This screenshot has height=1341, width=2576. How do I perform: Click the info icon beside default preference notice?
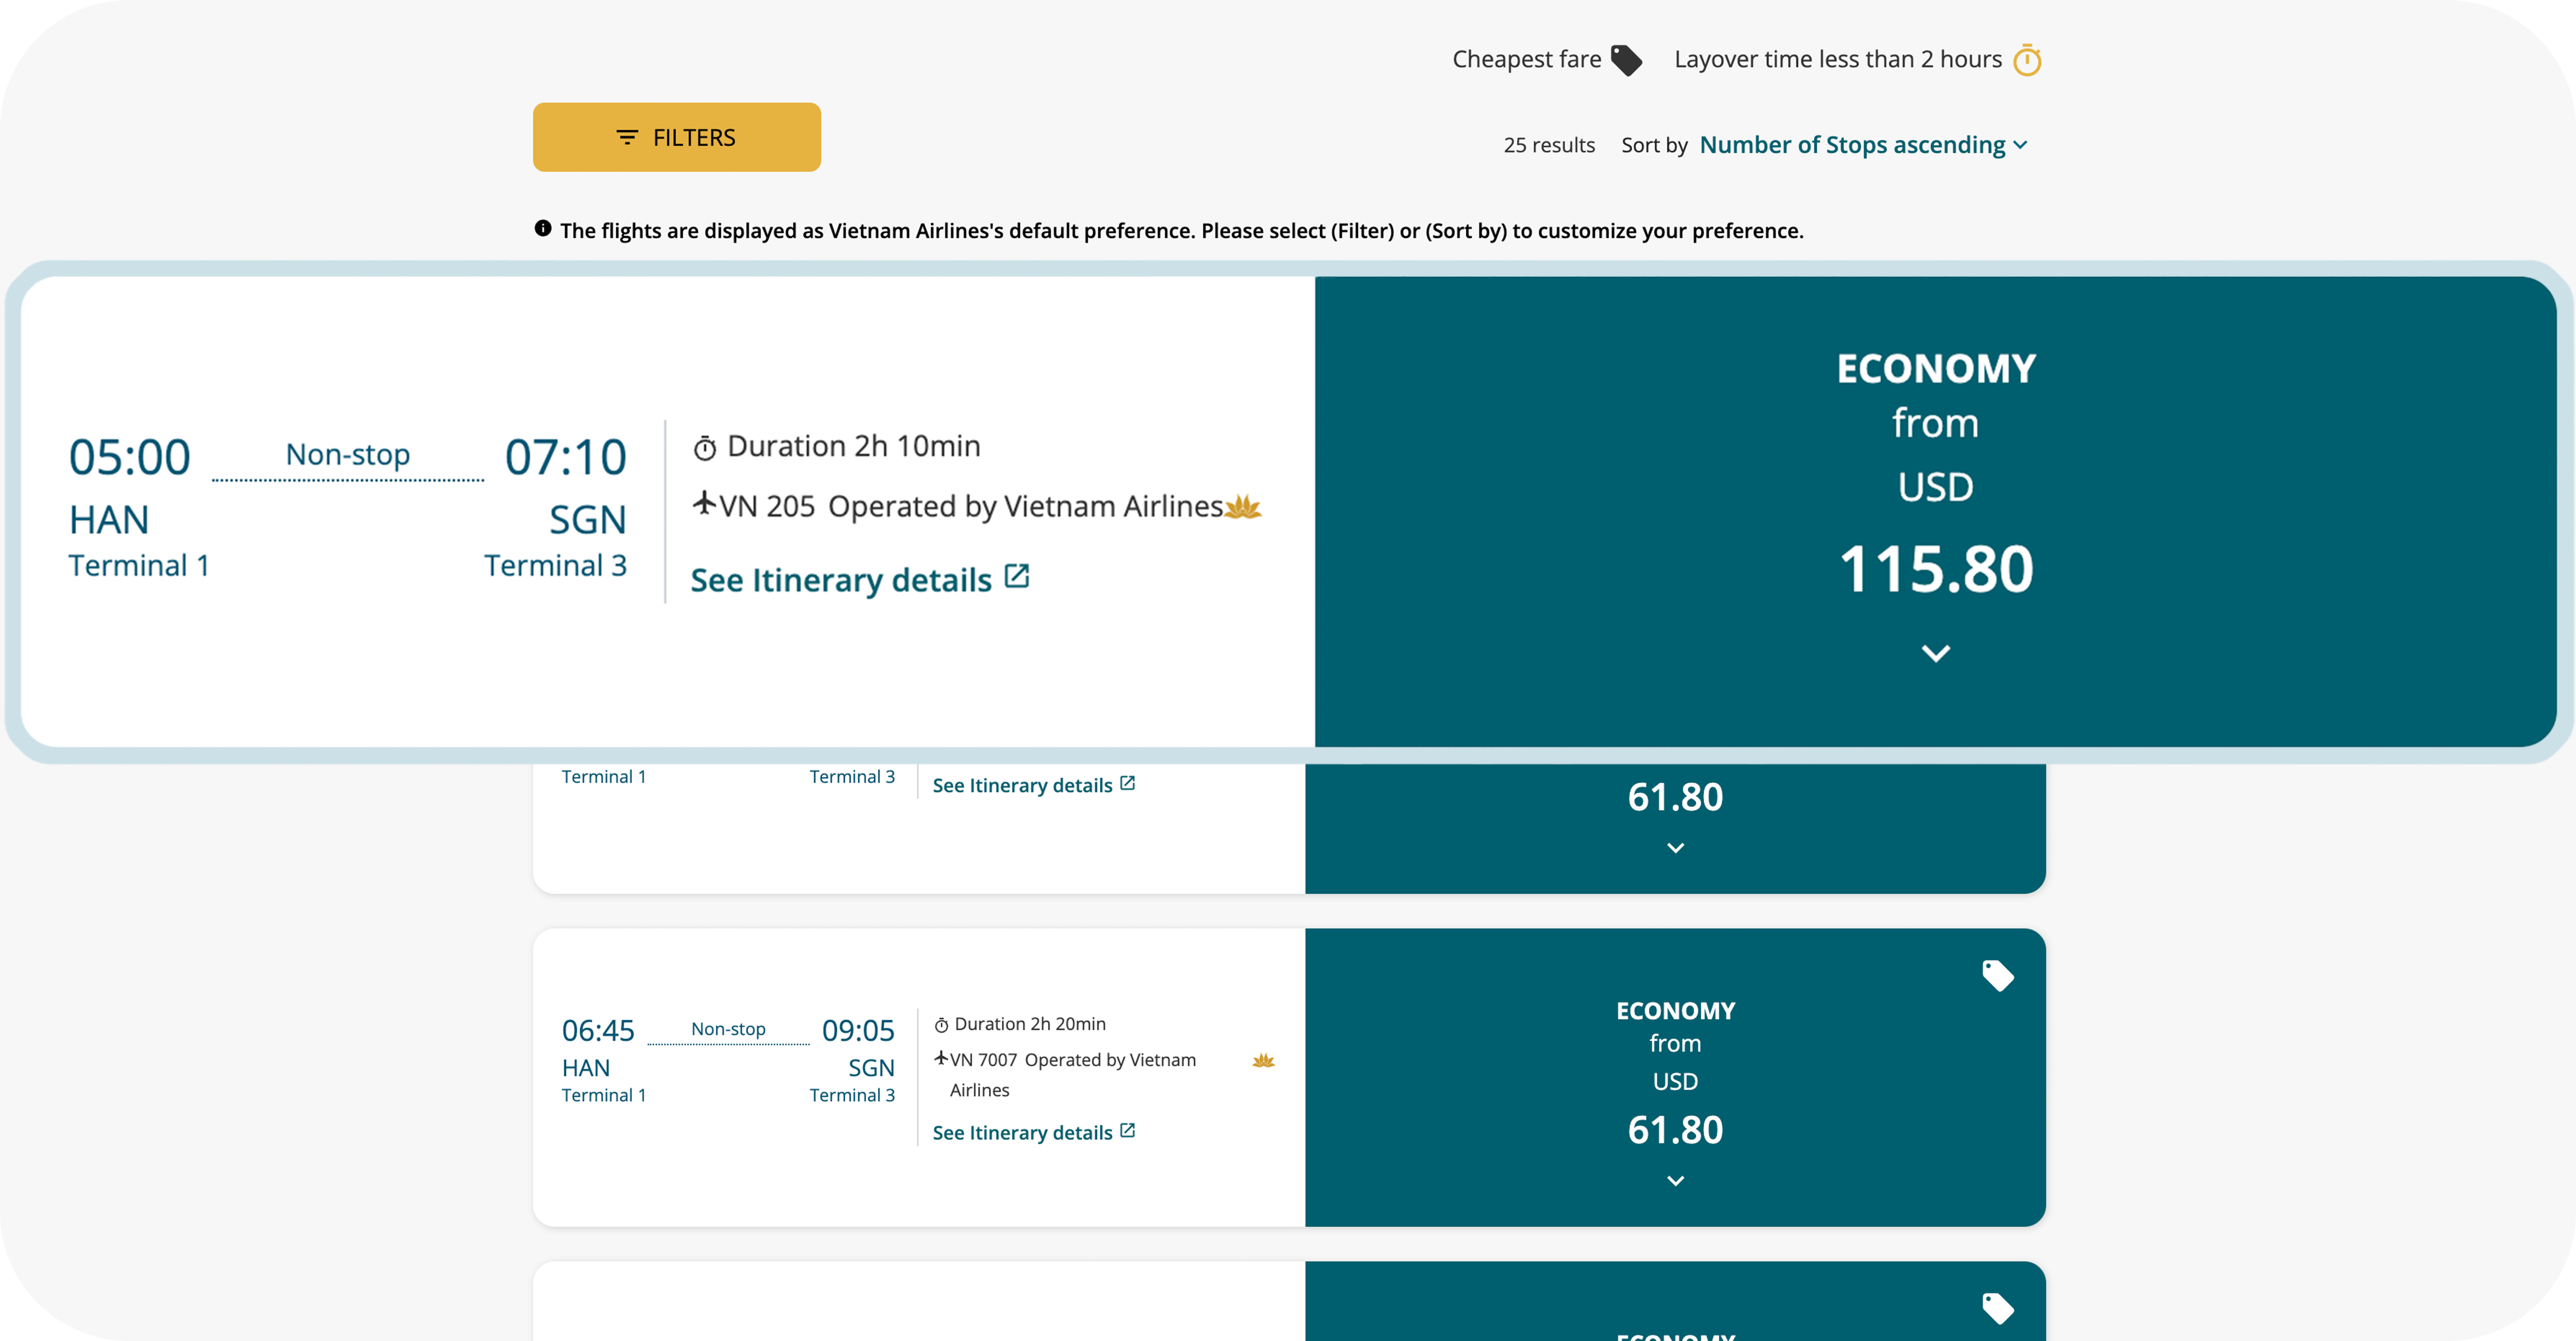click(x=543, y=229)
